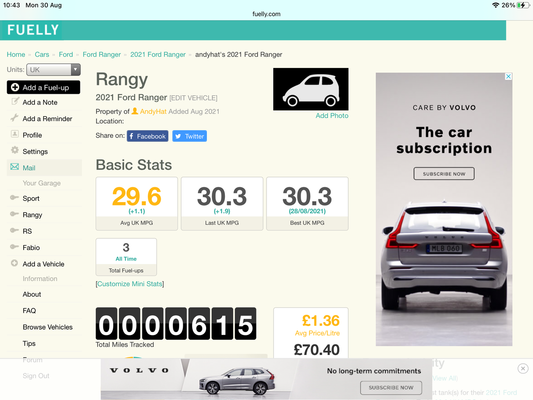Go to Ford breadcrumb
This screenshot has width=533, height=400.
[x=66, y=54]
